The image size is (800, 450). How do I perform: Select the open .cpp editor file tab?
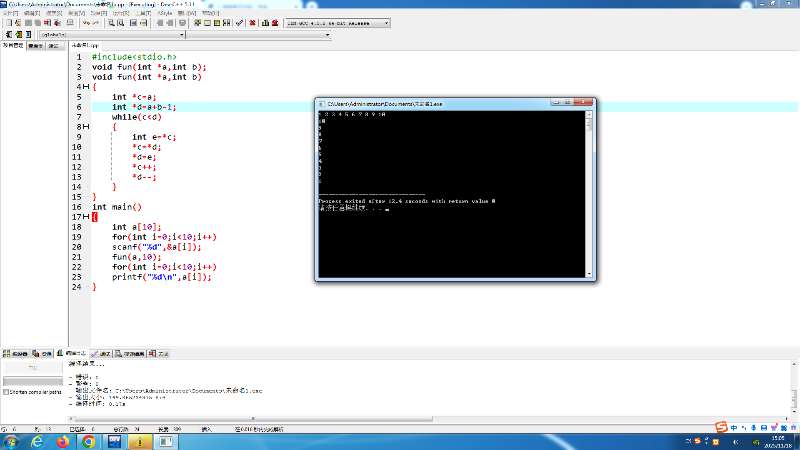pos(85,45)
